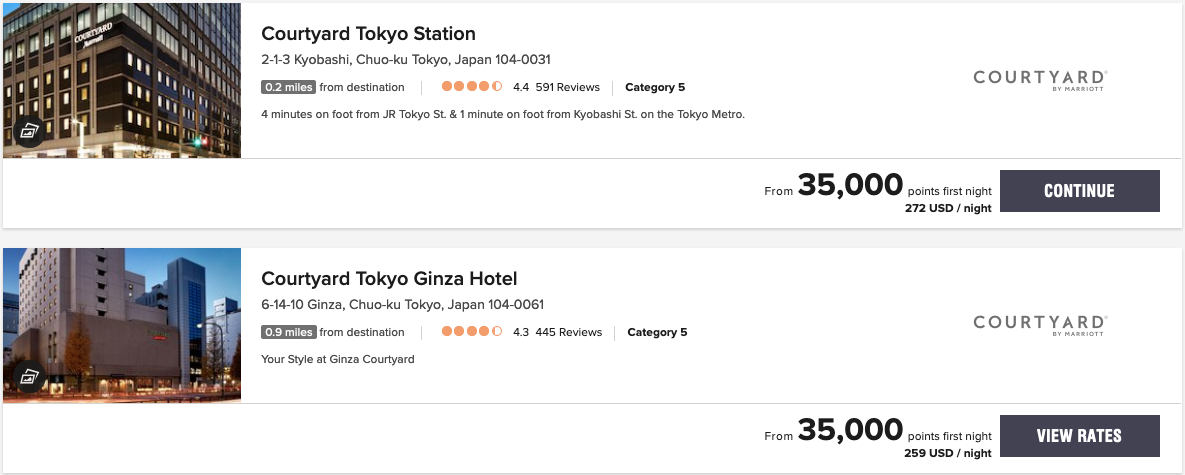The width and height of the screenshot is (1185, 475).
Task: Open the Courtyard Tokyo Ginza Hotel title
Action: (x=389, y=279)
